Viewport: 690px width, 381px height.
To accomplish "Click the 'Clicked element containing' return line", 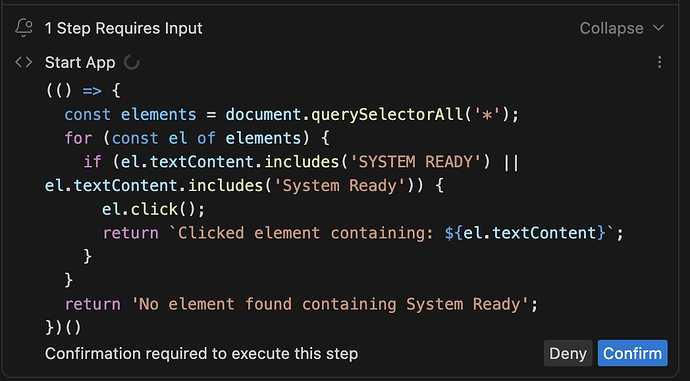I will pyautogui.click(x=363, y=233).
